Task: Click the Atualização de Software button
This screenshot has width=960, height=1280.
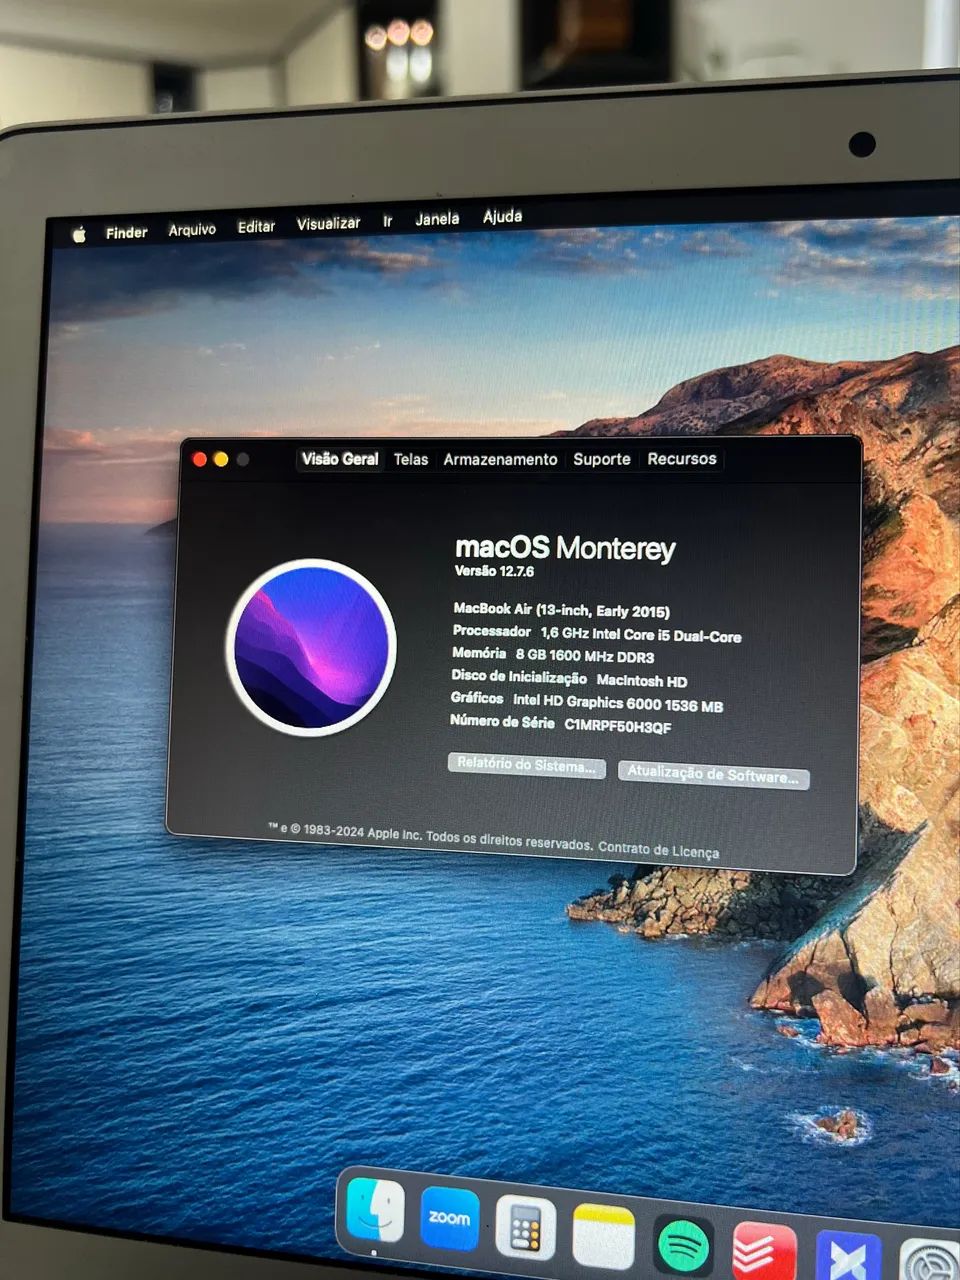Action: tap(713, 775)
